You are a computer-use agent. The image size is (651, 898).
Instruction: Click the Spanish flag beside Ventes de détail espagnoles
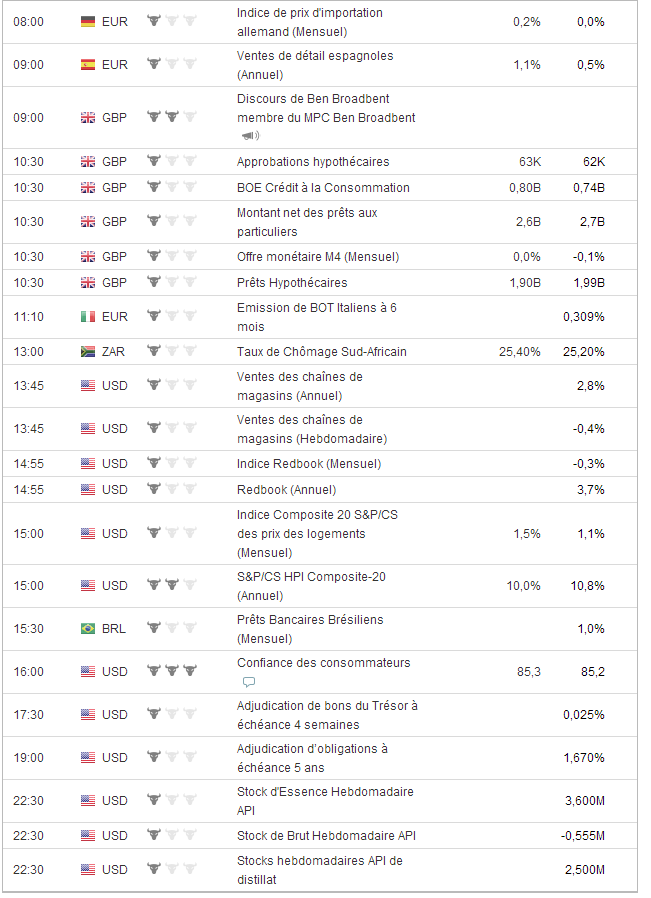pyautogui.click(x=88, y=65)
